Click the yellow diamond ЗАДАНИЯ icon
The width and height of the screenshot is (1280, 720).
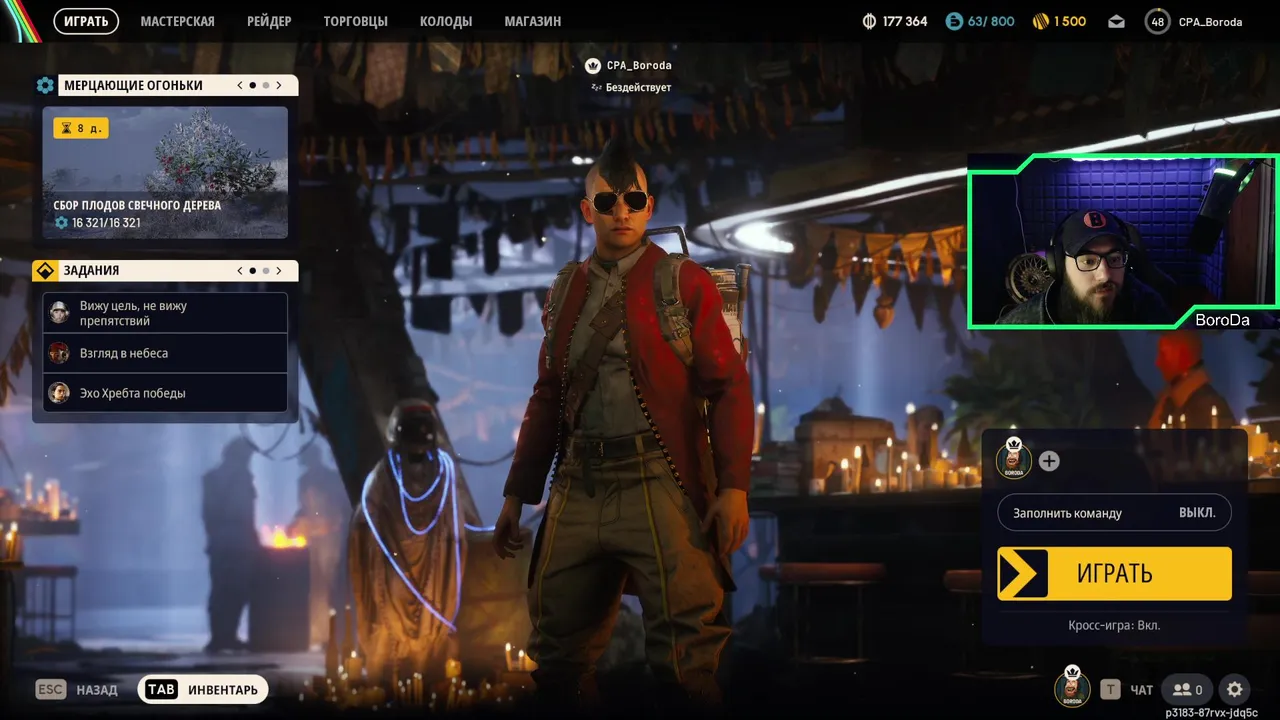(44, 270)
